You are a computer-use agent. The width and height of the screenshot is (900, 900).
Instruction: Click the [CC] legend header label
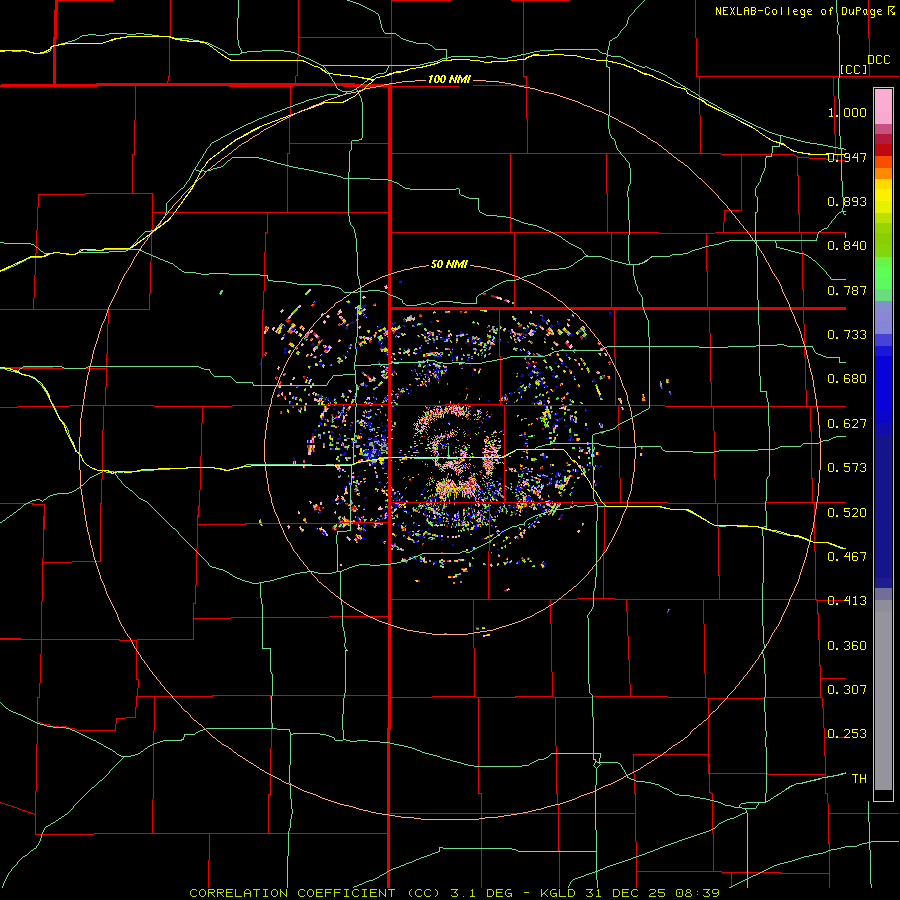(x=854, y=69)
